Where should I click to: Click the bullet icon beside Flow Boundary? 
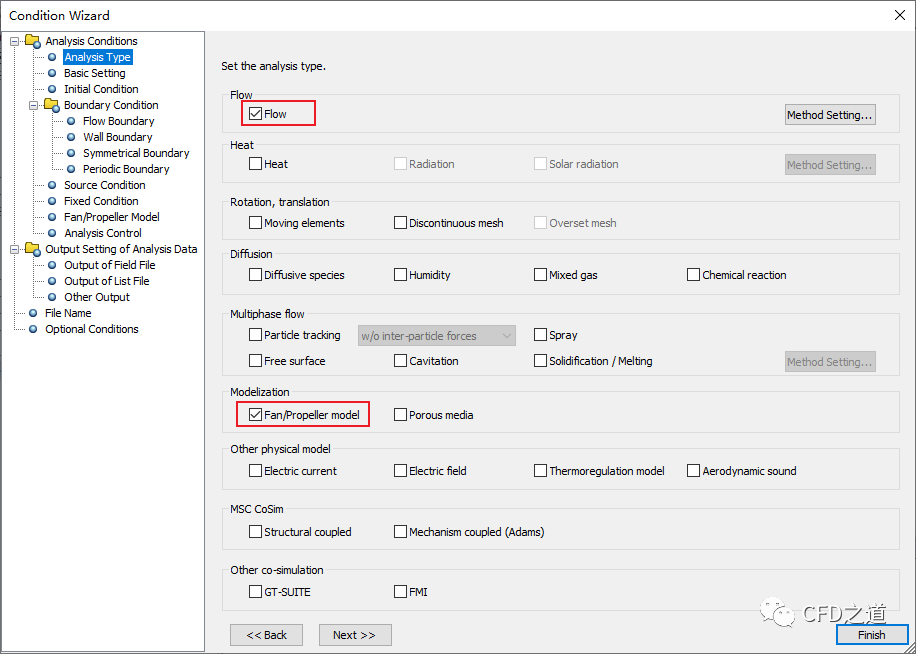71,121
